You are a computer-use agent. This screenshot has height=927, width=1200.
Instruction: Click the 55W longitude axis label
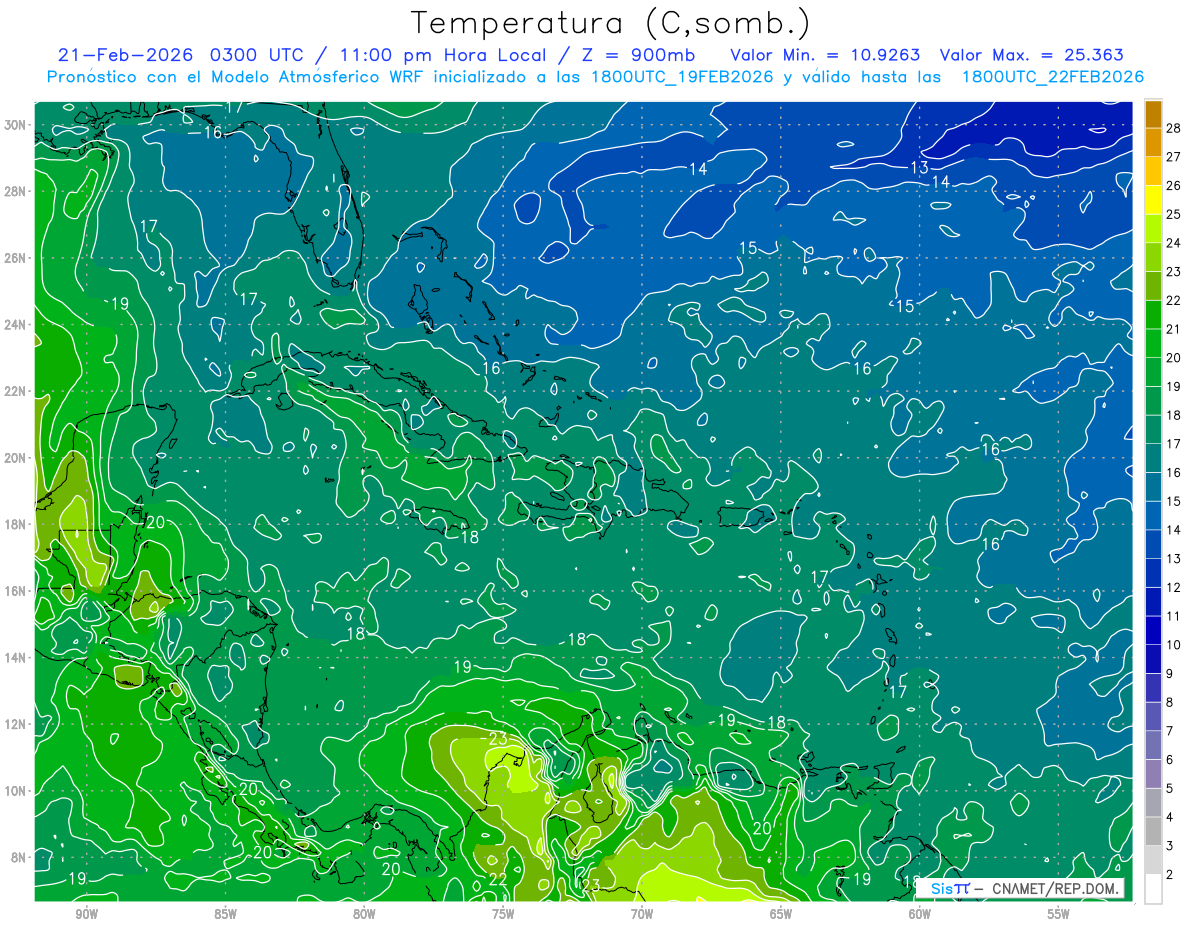click(1059, 913)
